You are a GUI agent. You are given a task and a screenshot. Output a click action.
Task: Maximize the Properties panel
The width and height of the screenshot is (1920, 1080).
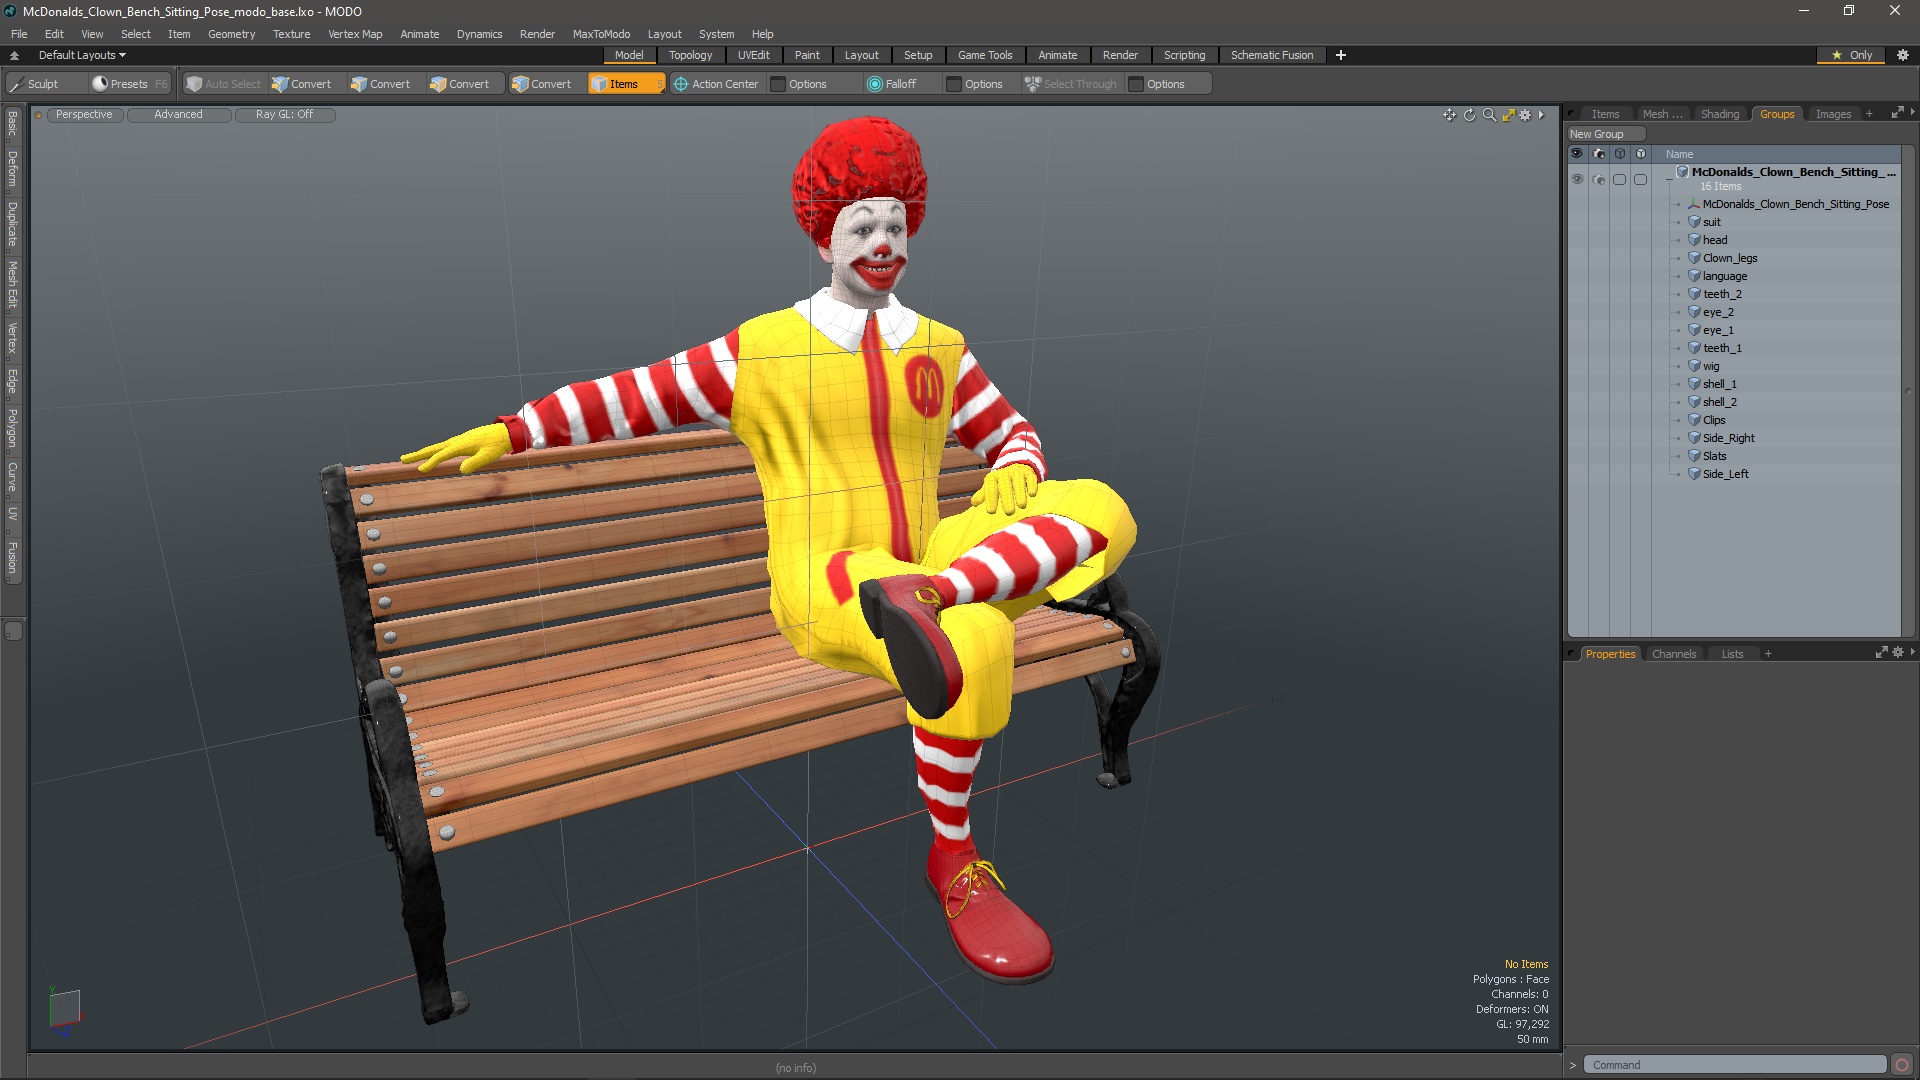point(1881,652)
